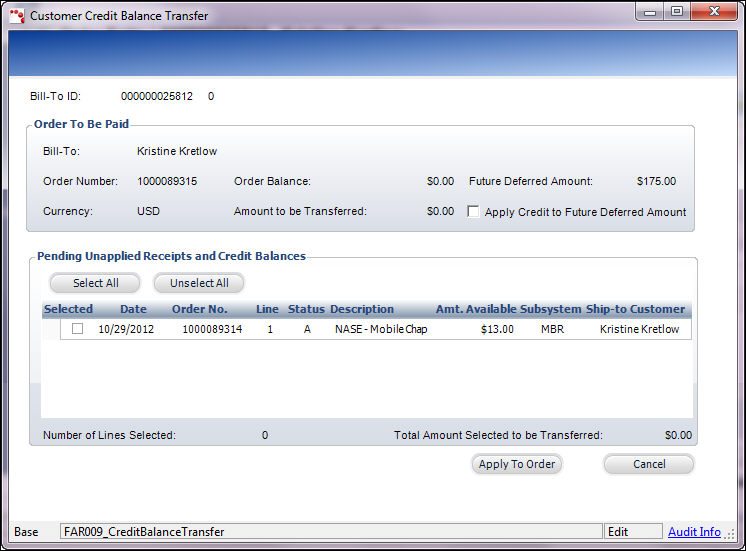The height and width of the screenshot is (551, 746).
Task: Sort by the Status column header
Action: click(x=306, y=309)
